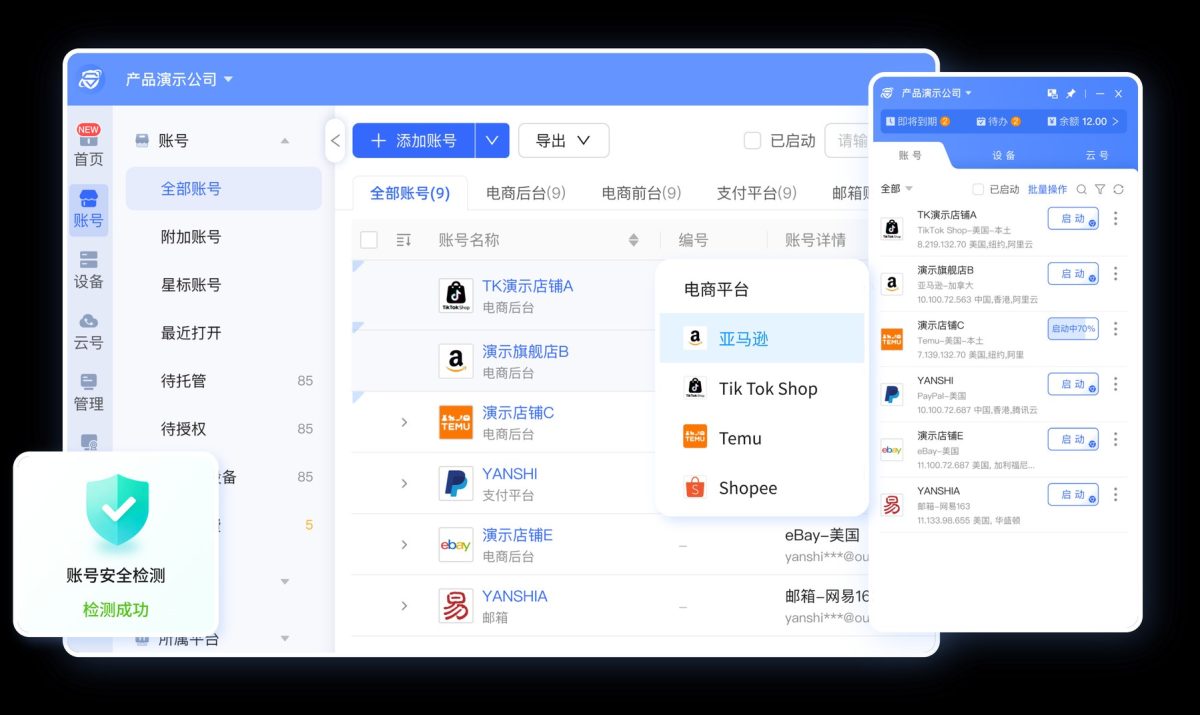This screenshot has height=715, width=1200.
Task: Select the 账号 accounts sidebar icon
Action: pyautogui.click(x=89, y=209)
